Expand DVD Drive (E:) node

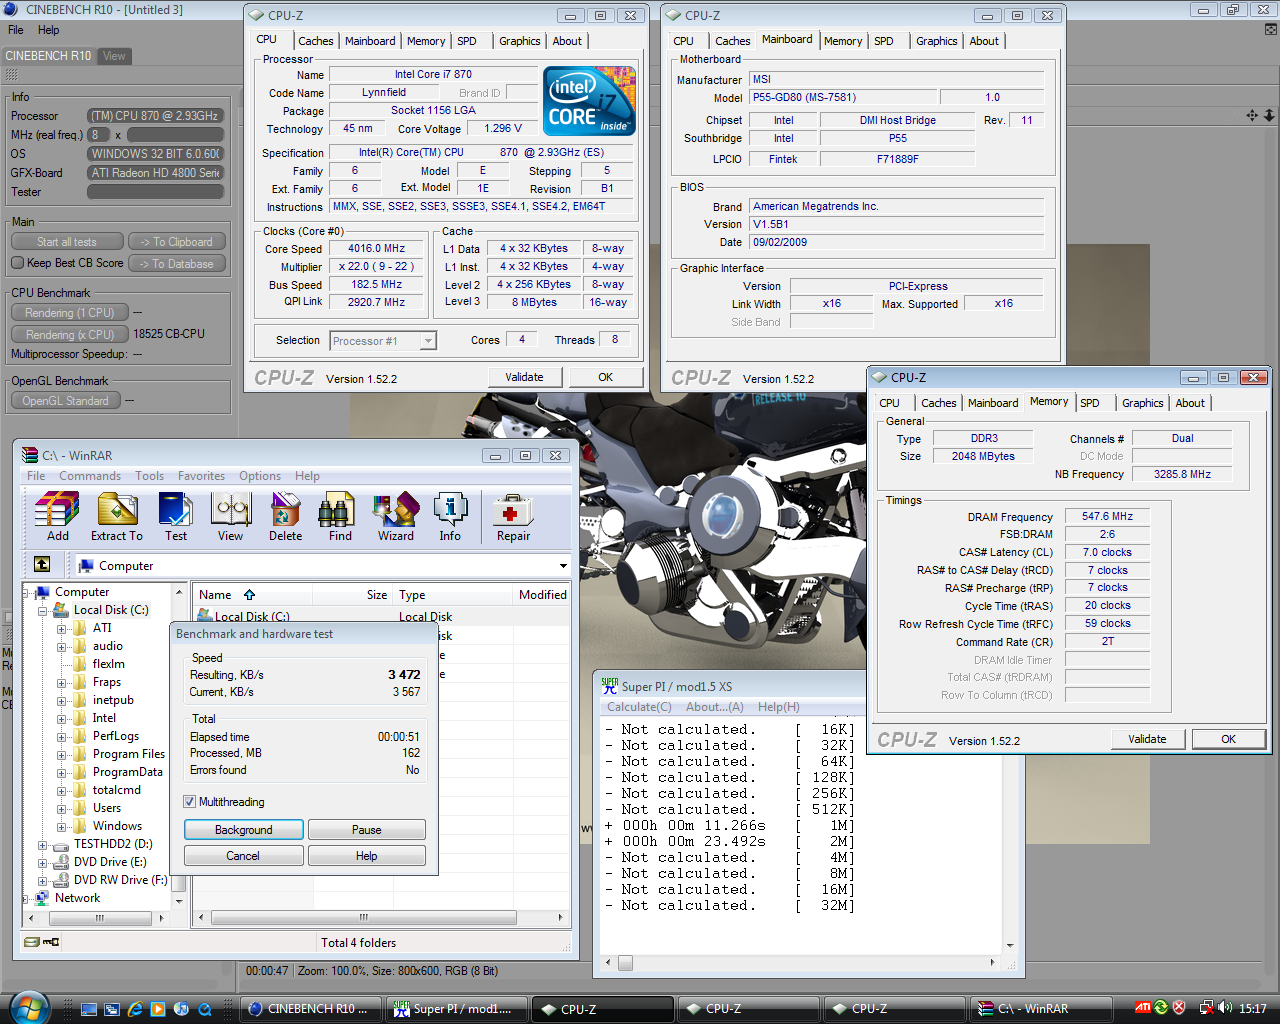tap(43, 862)
